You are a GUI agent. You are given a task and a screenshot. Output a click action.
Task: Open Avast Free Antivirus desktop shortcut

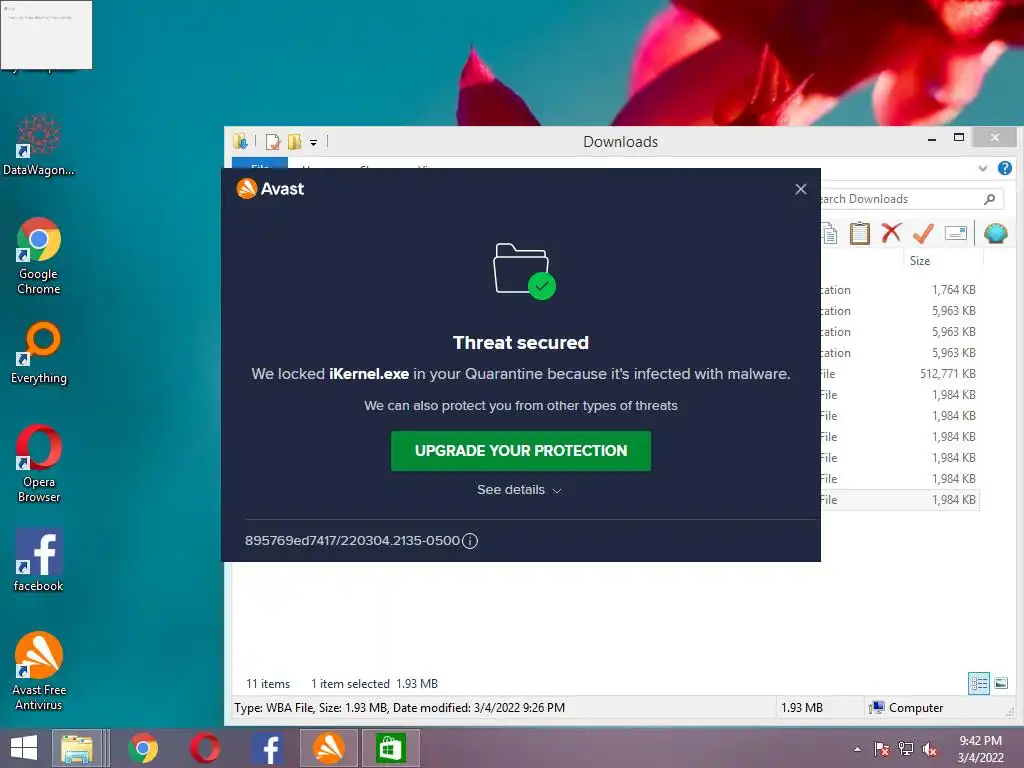(39, 671)
